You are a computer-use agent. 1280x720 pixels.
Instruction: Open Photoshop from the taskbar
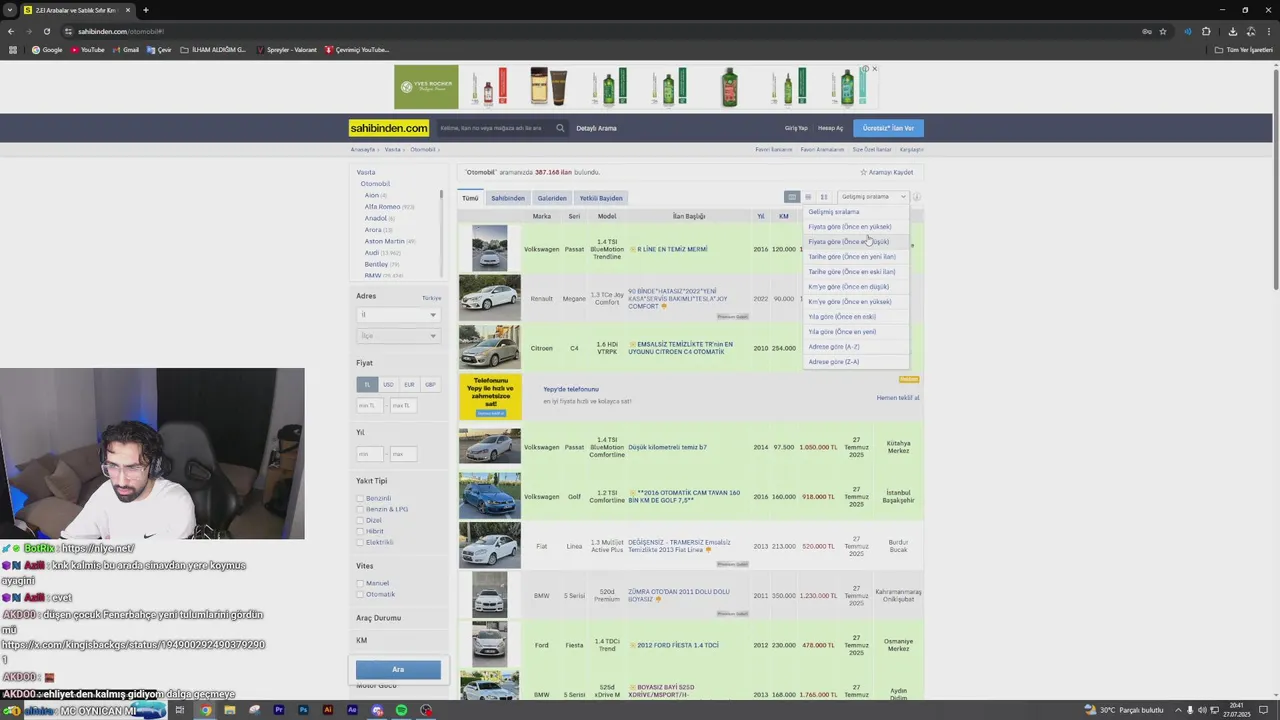(303, 710)
